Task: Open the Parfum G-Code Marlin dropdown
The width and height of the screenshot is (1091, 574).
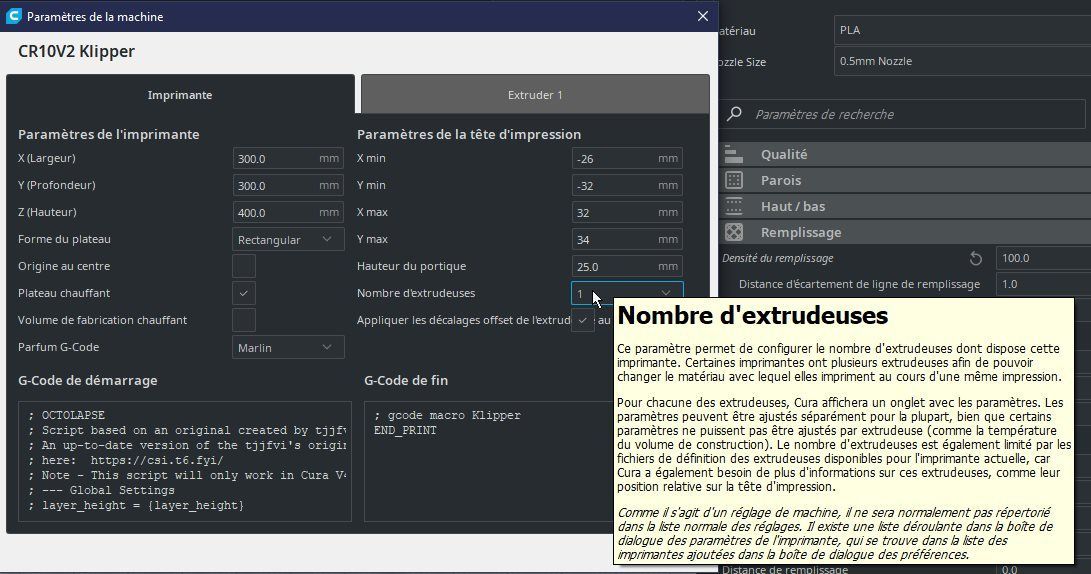Action: pyautogui.click(x=288, y=347)
